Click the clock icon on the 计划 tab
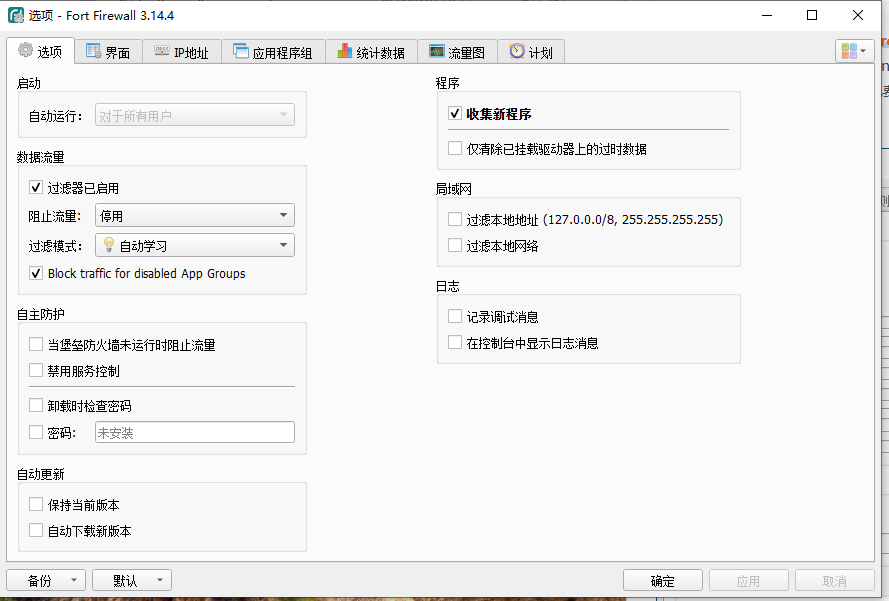The image size is (889, 601). [516, 50]
